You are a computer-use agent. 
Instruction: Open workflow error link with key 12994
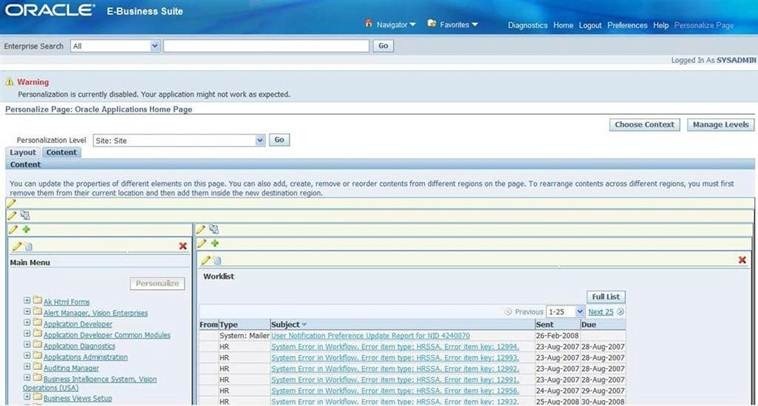click(x=395, y=347)
